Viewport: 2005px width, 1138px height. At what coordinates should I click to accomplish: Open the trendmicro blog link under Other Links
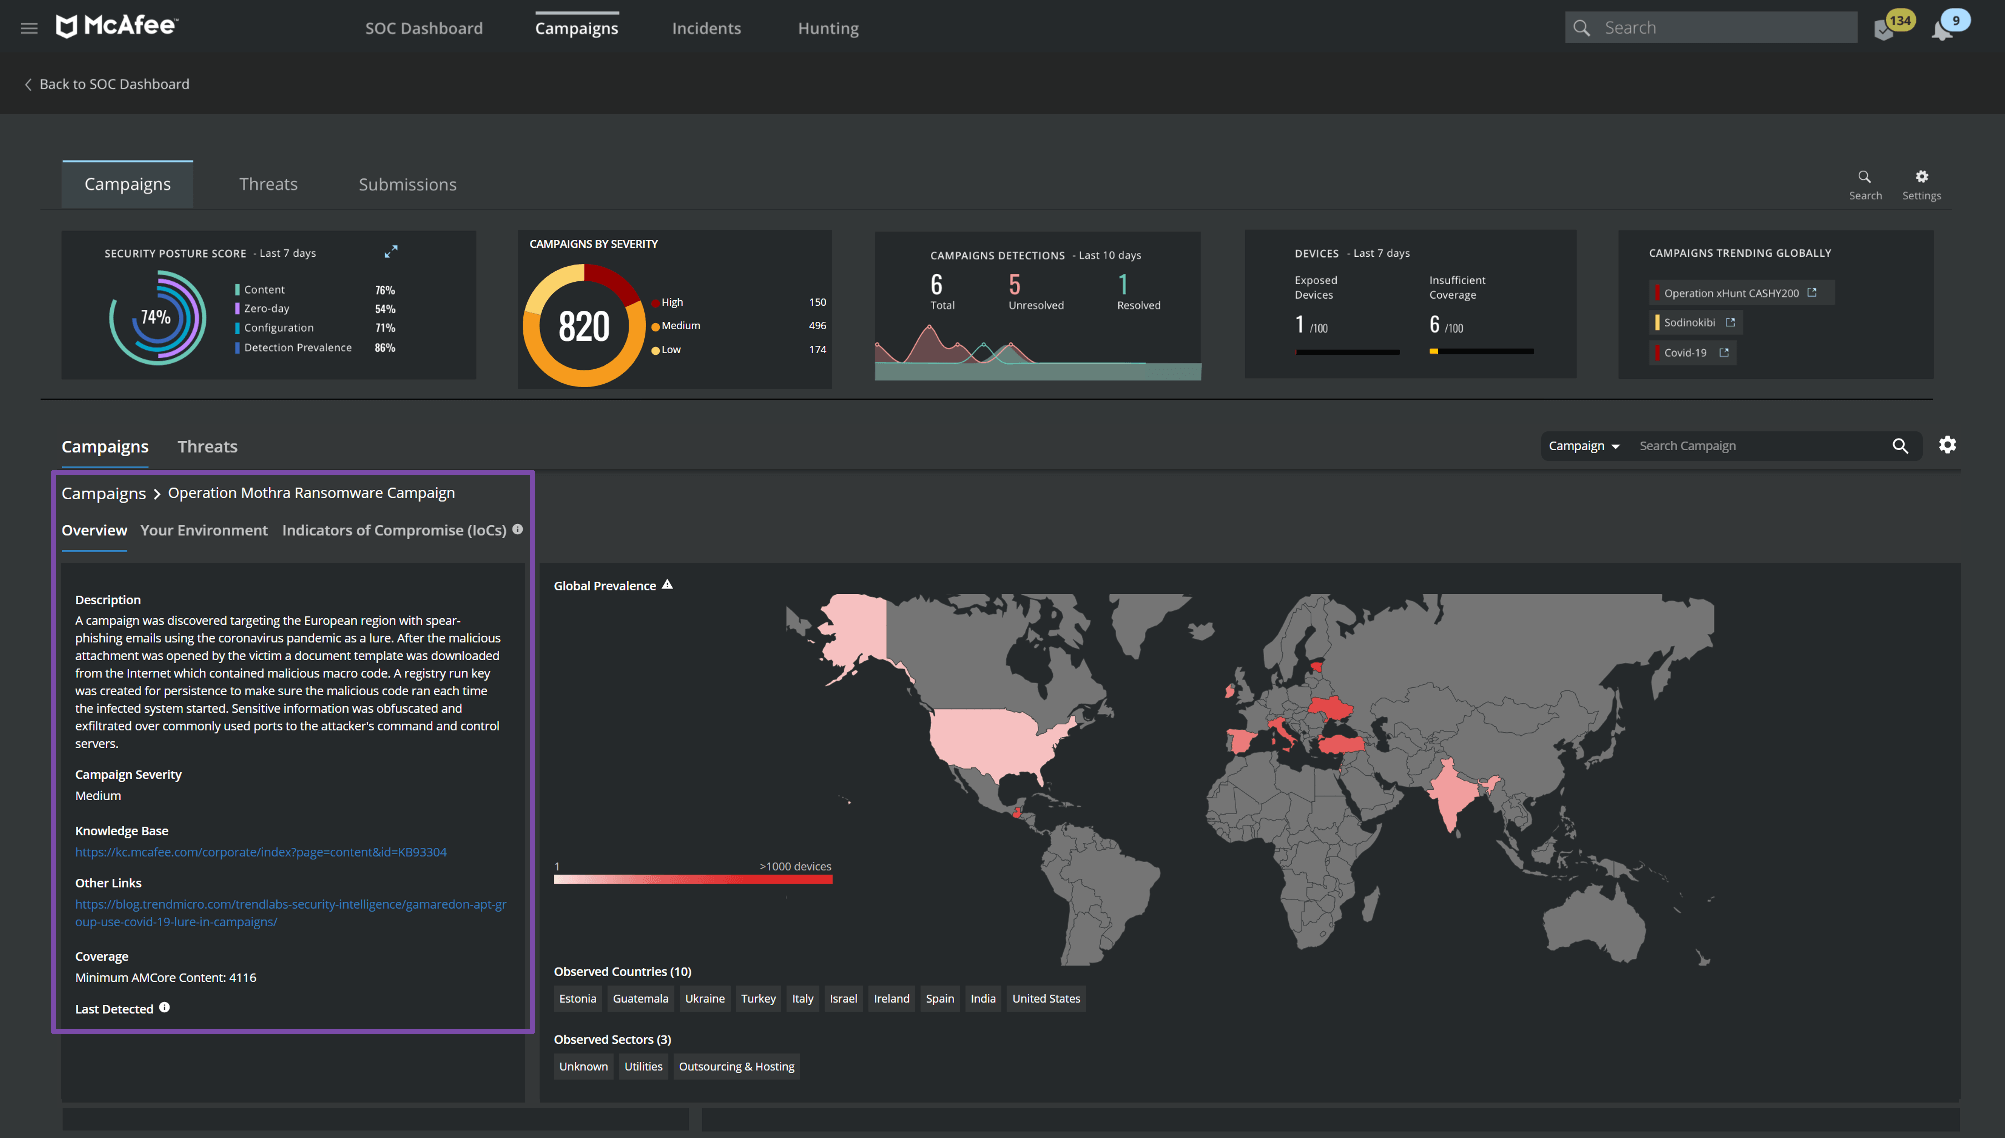point(291,913)
